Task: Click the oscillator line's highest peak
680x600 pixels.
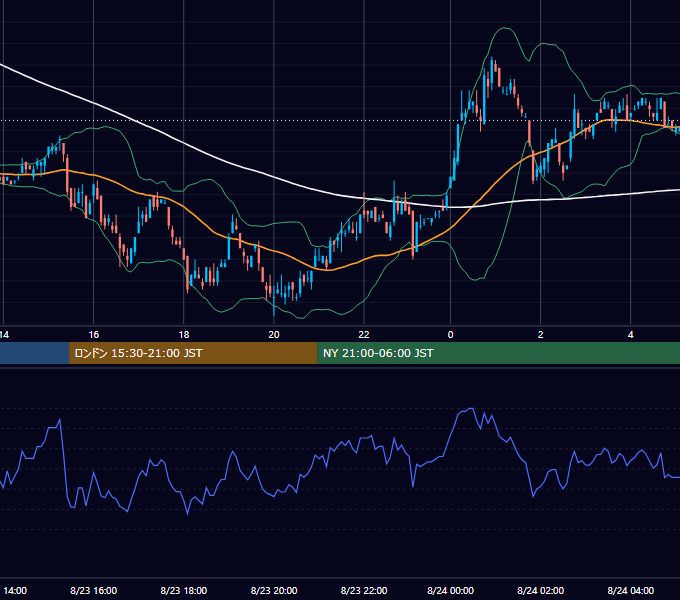Action: 471,408
